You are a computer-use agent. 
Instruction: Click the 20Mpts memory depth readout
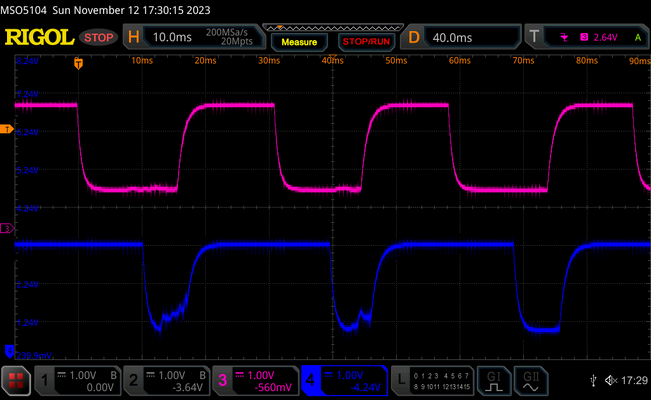(x=237, y=41)
